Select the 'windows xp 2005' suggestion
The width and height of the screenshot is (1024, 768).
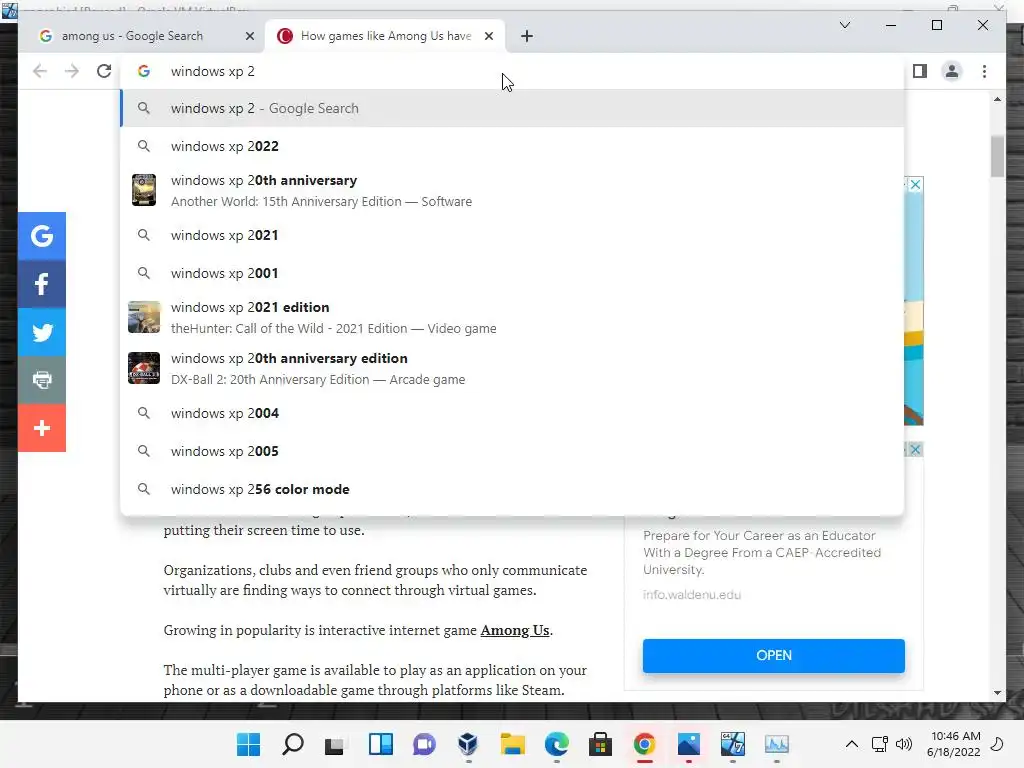tap(513, 451)
